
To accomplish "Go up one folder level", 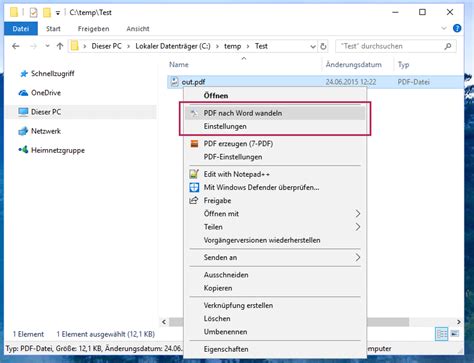I will pos(60,46).
